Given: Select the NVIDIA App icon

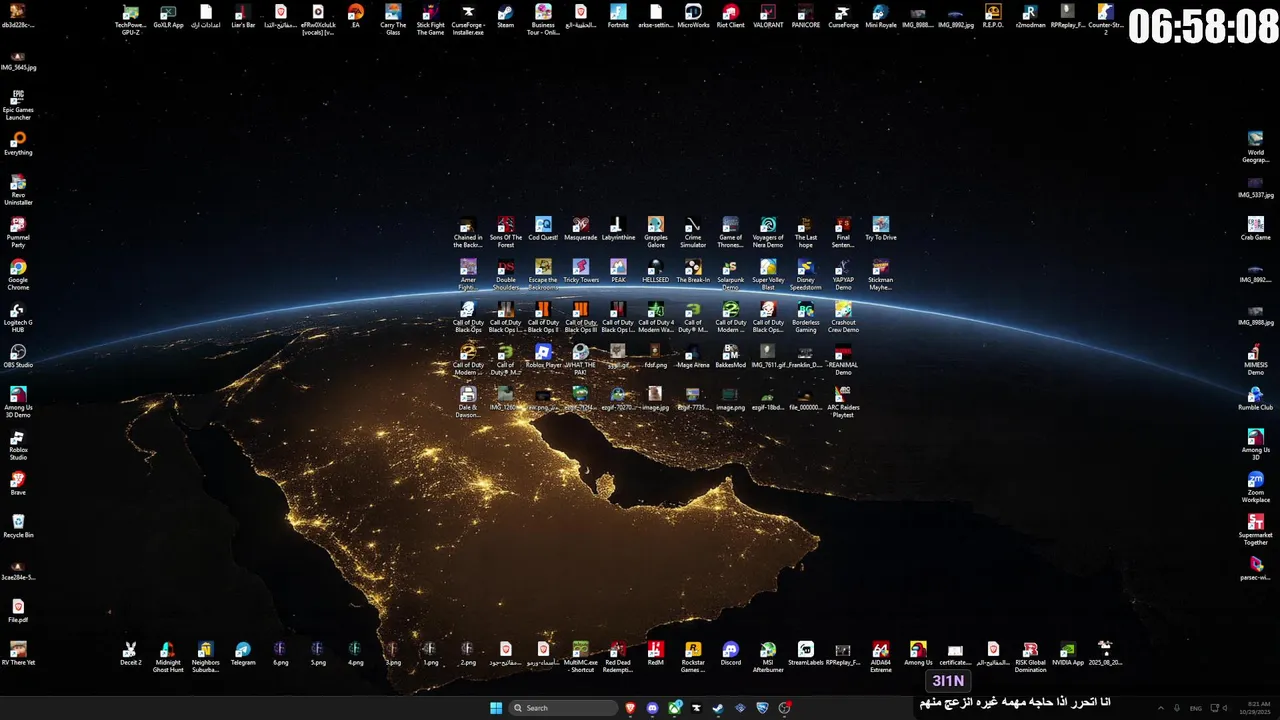Looking at the screenshot, I should (x=1068, y=653).
